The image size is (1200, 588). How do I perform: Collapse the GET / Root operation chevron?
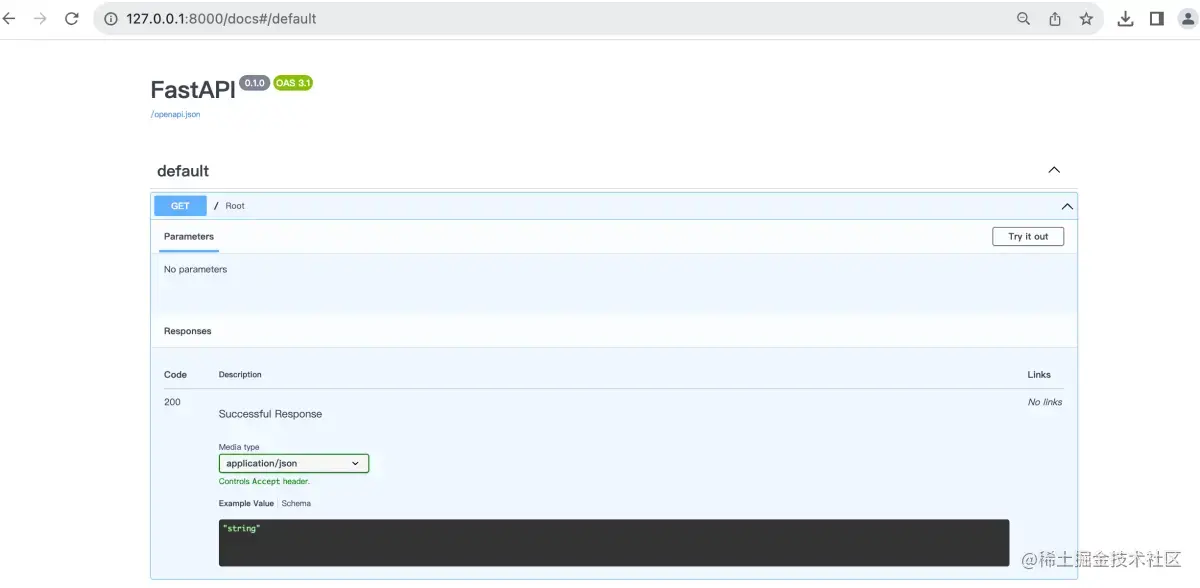(1067, 207)
